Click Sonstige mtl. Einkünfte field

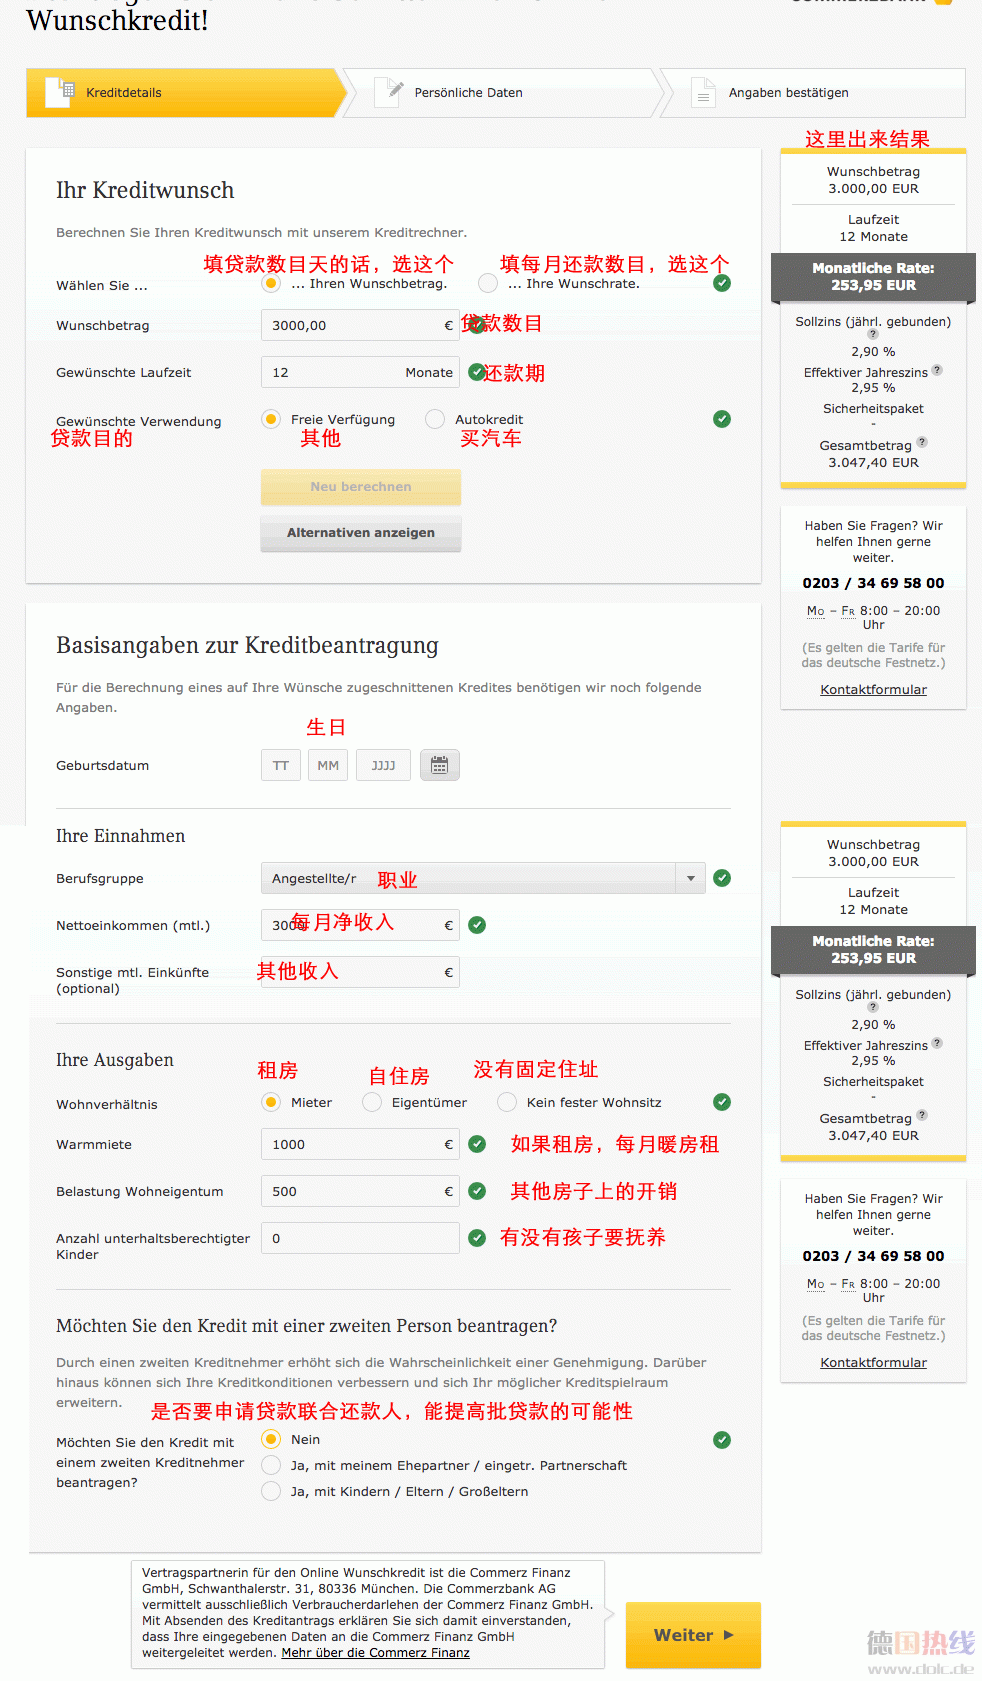(x=360, y=972)
